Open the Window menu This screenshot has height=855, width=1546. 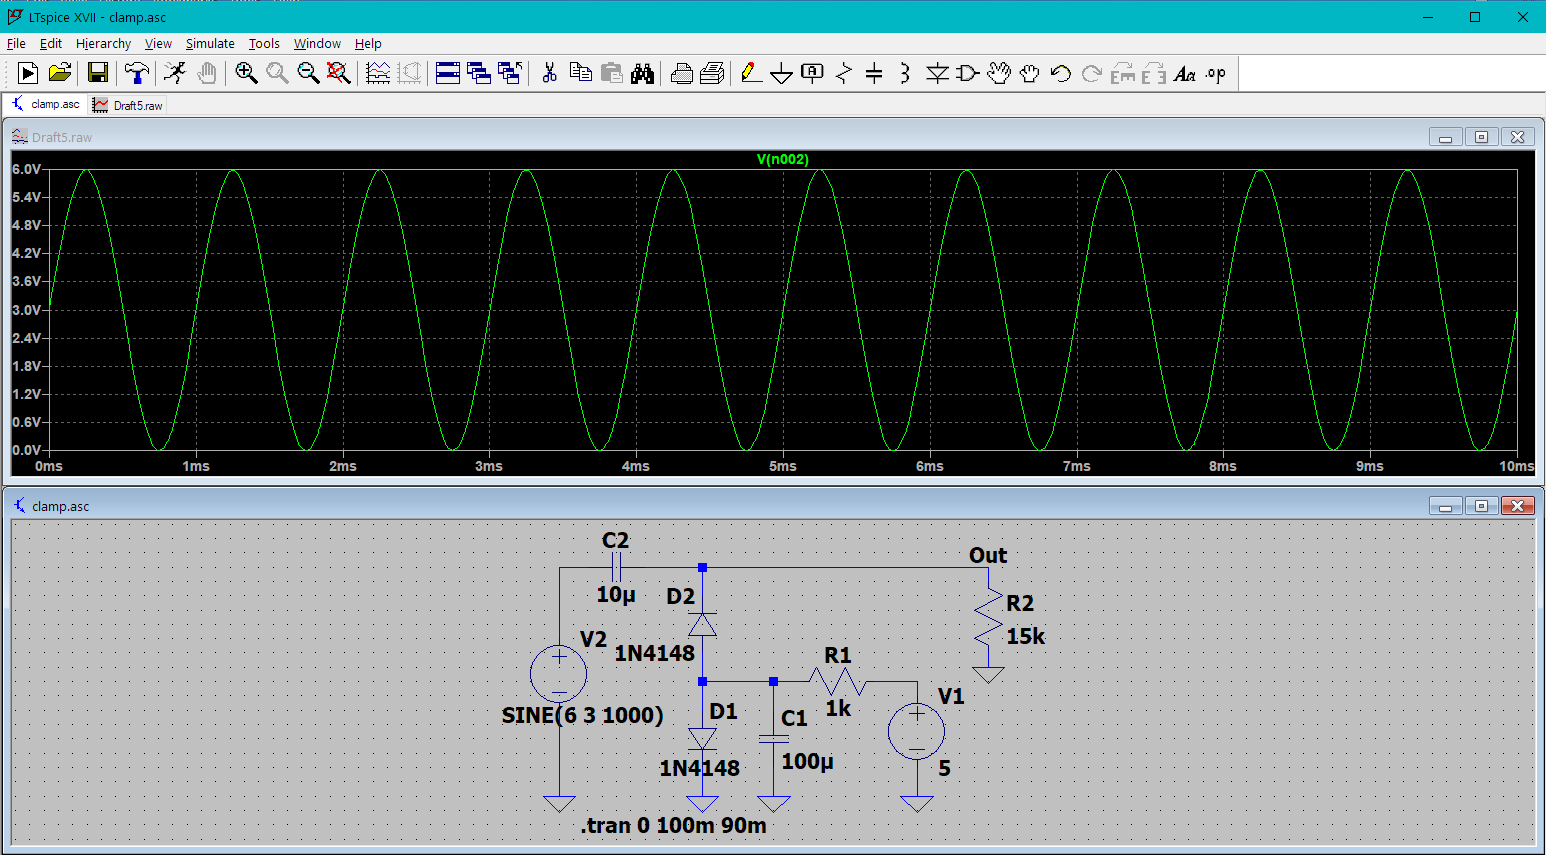[x=317, y=43]
